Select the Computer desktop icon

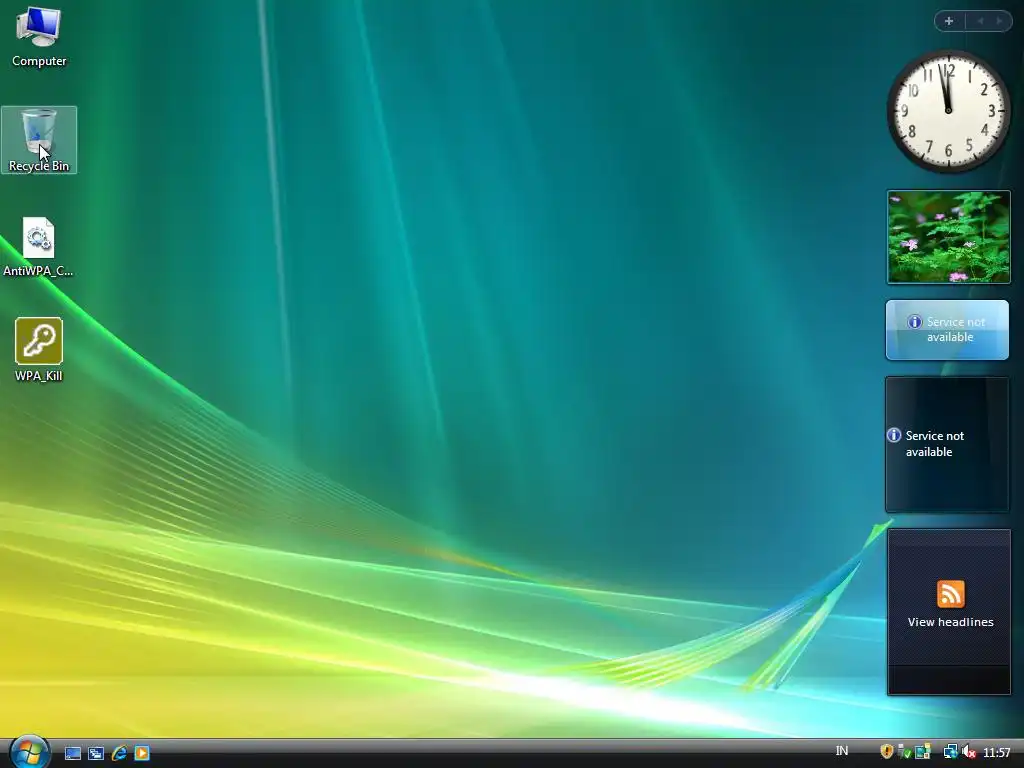39,37
